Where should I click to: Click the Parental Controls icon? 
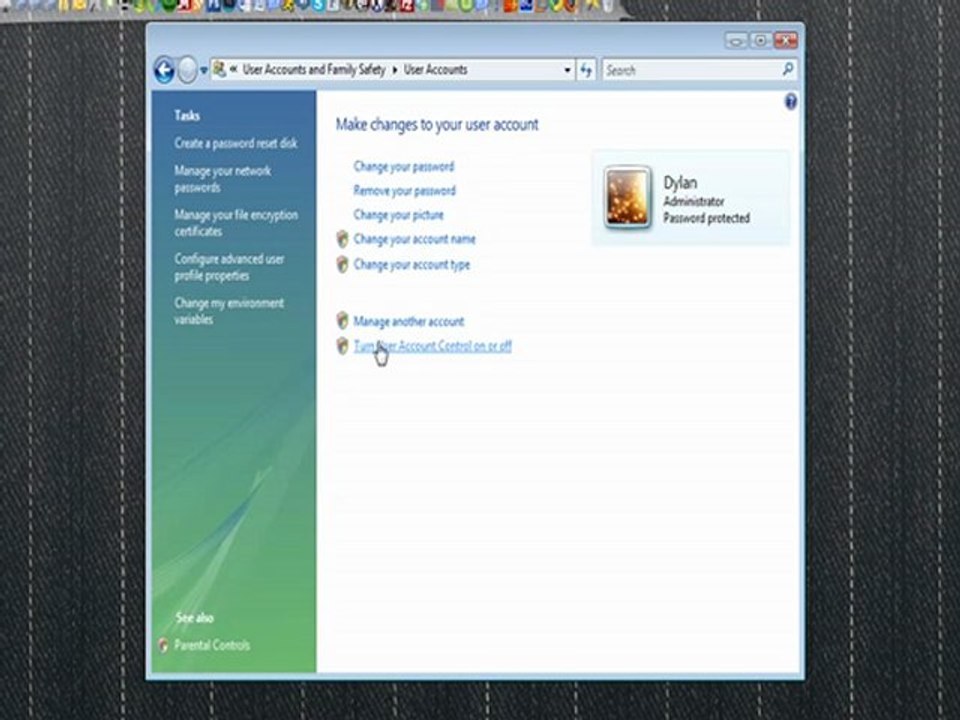pos(163,645)
